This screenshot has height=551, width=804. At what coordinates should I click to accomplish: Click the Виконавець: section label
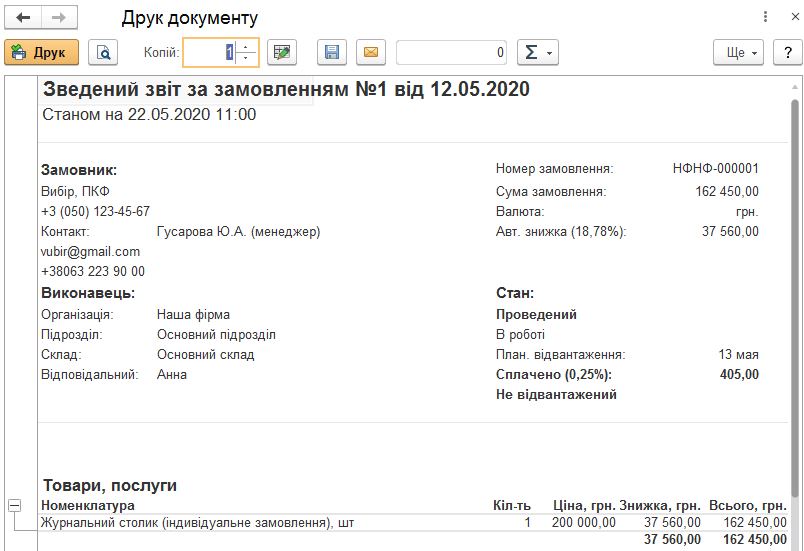tap(88, 293)
